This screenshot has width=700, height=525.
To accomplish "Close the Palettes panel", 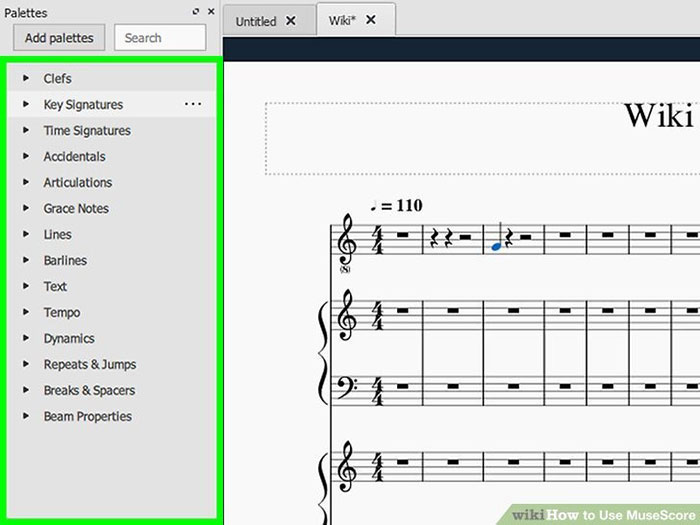I will (210, 12).
